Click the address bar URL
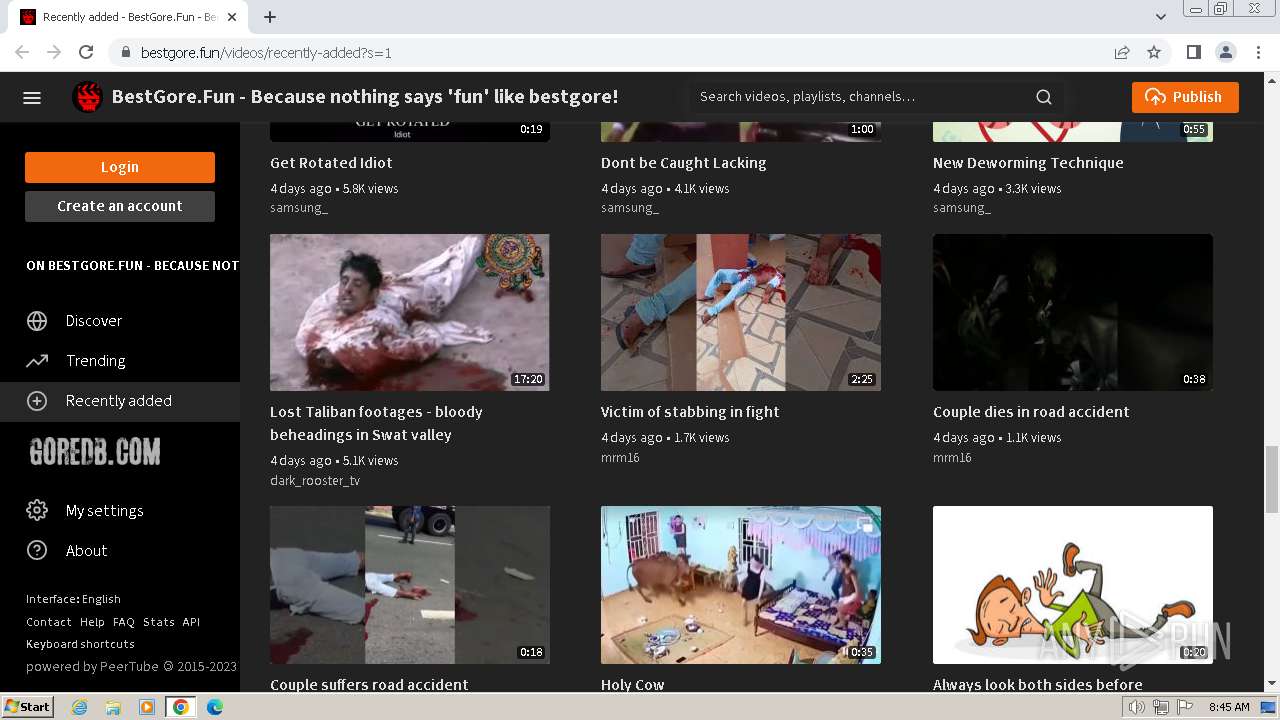Image resolution: width=1280 pixels, height=720 pixels. (266, 53)
